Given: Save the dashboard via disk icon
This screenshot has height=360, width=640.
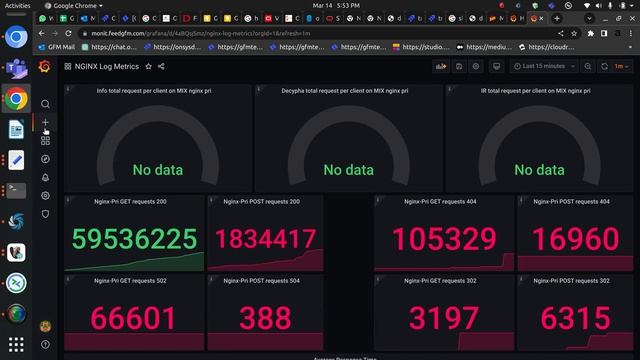Looking at the screenshot, I should click(459, 66).
